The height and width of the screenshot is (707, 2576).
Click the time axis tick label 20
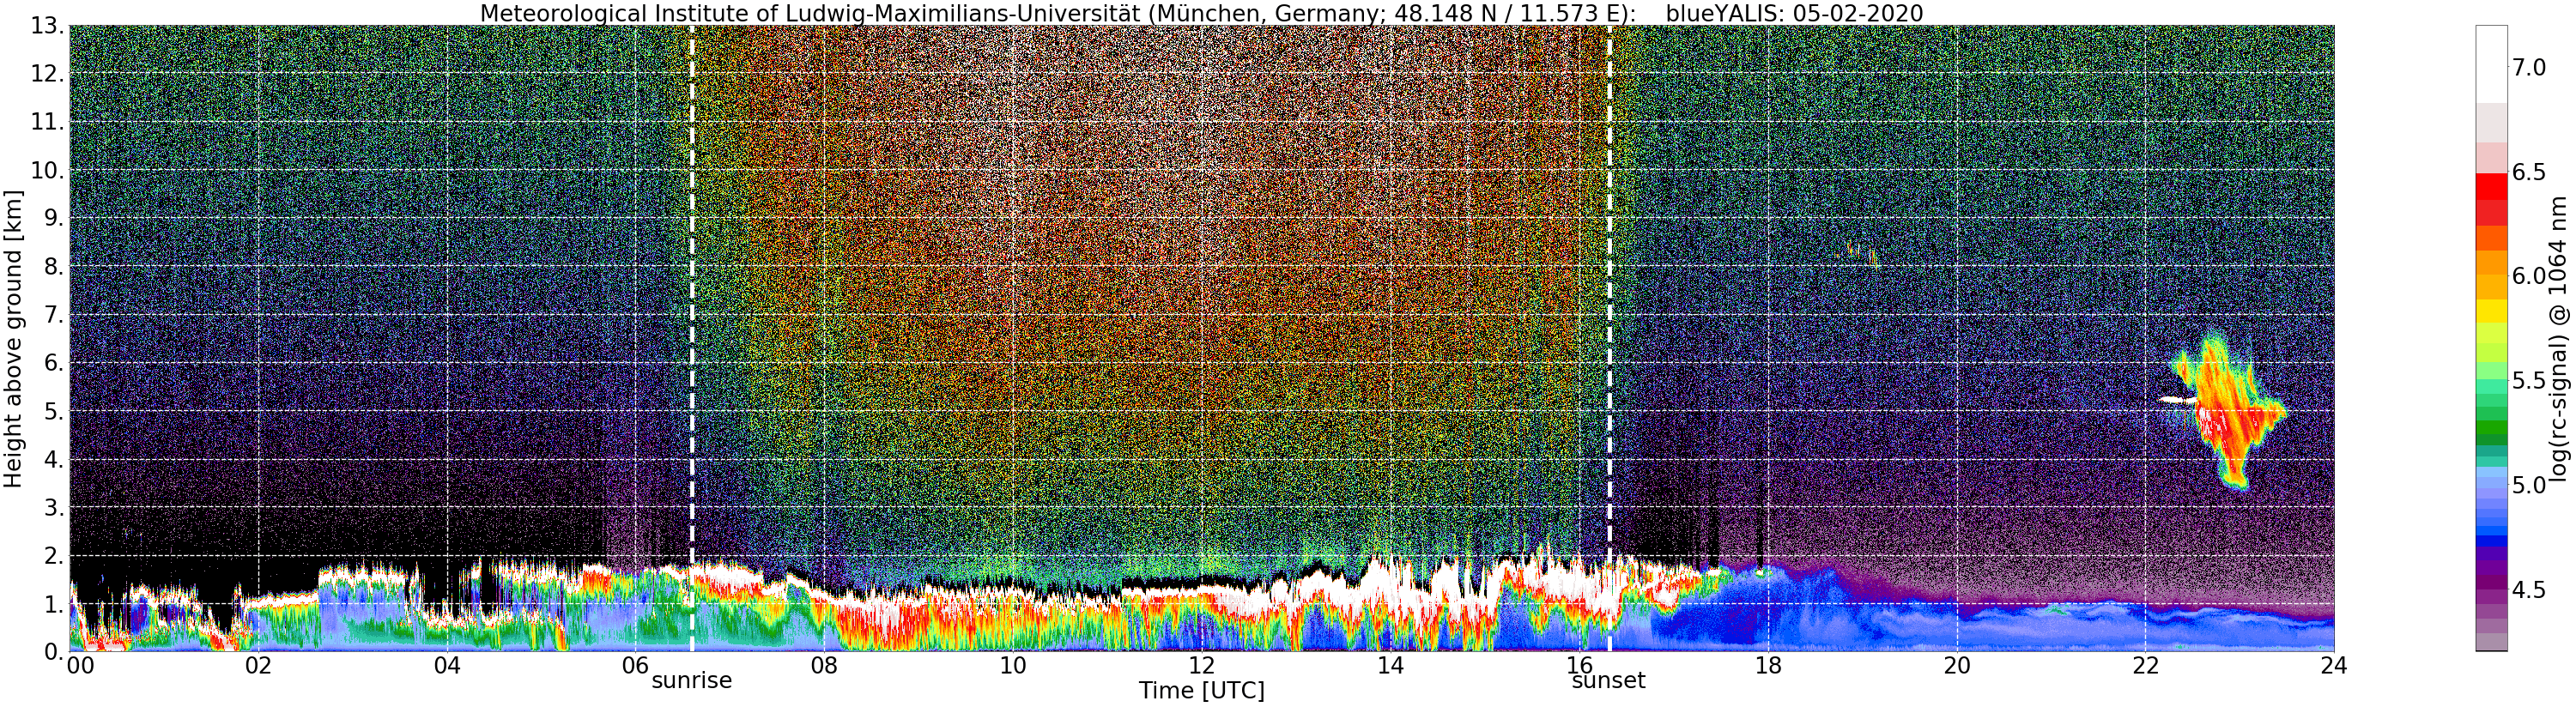[x=1956, y=666]
